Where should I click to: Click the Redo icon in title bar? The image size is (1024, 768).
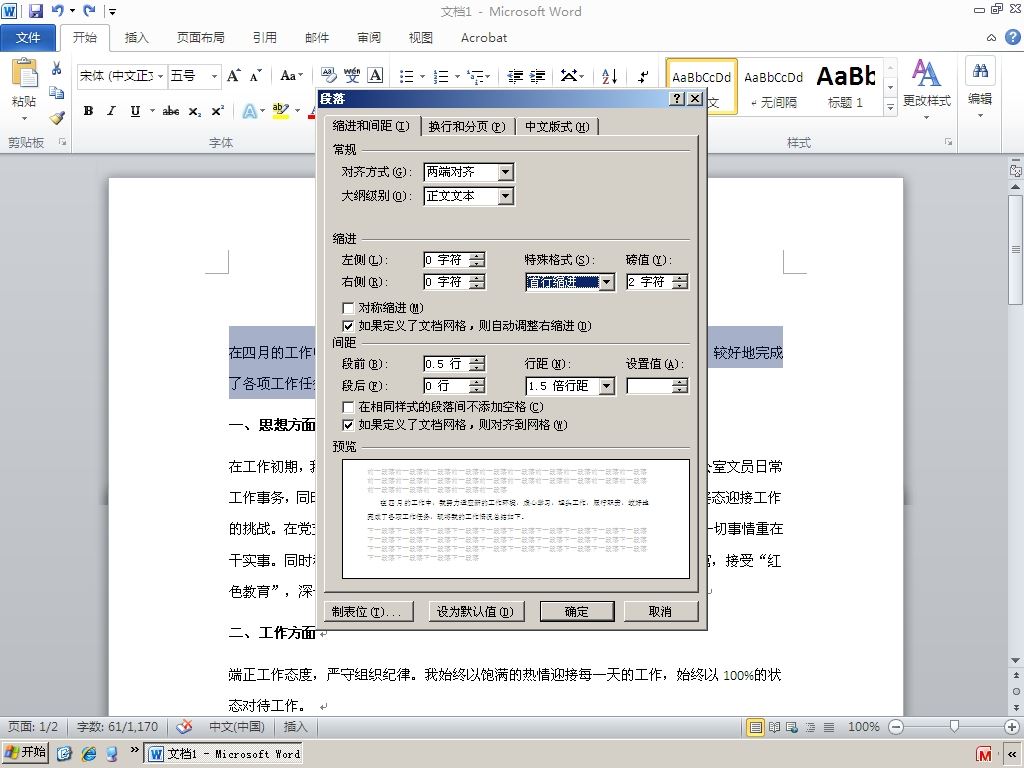tap(90, 10)
